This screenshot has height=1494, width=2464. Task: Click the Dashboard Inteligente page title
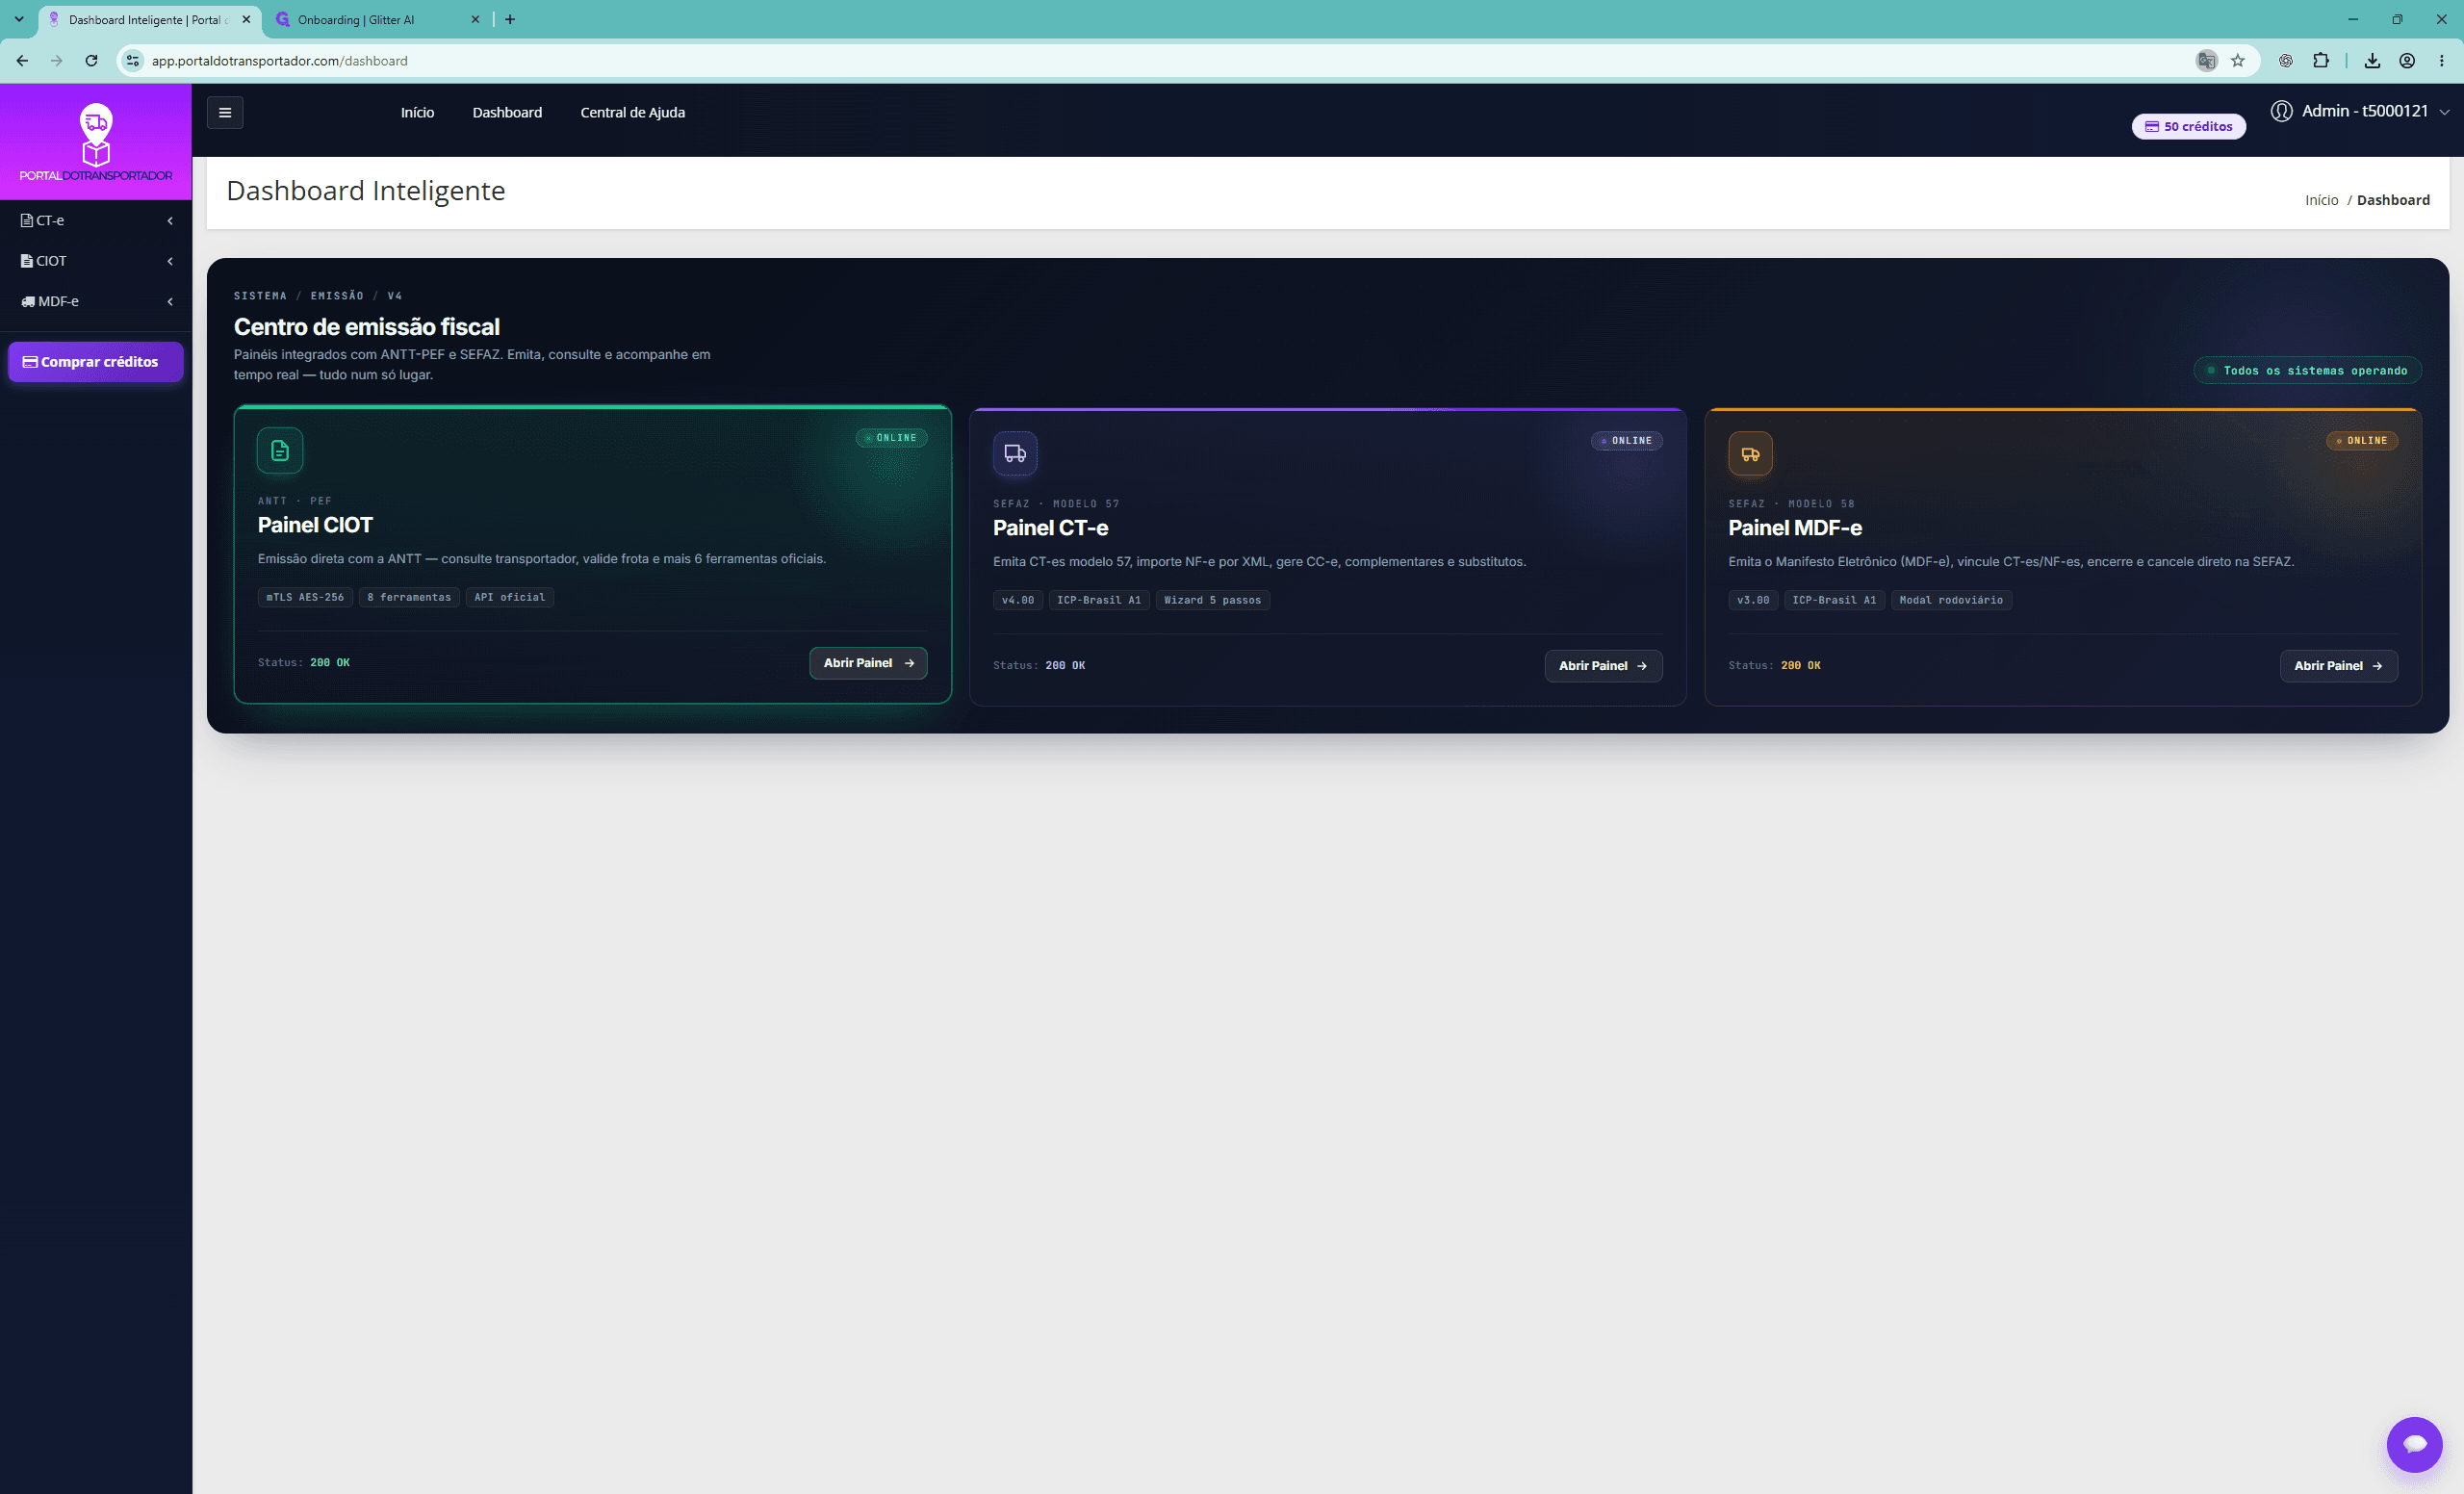366,191
